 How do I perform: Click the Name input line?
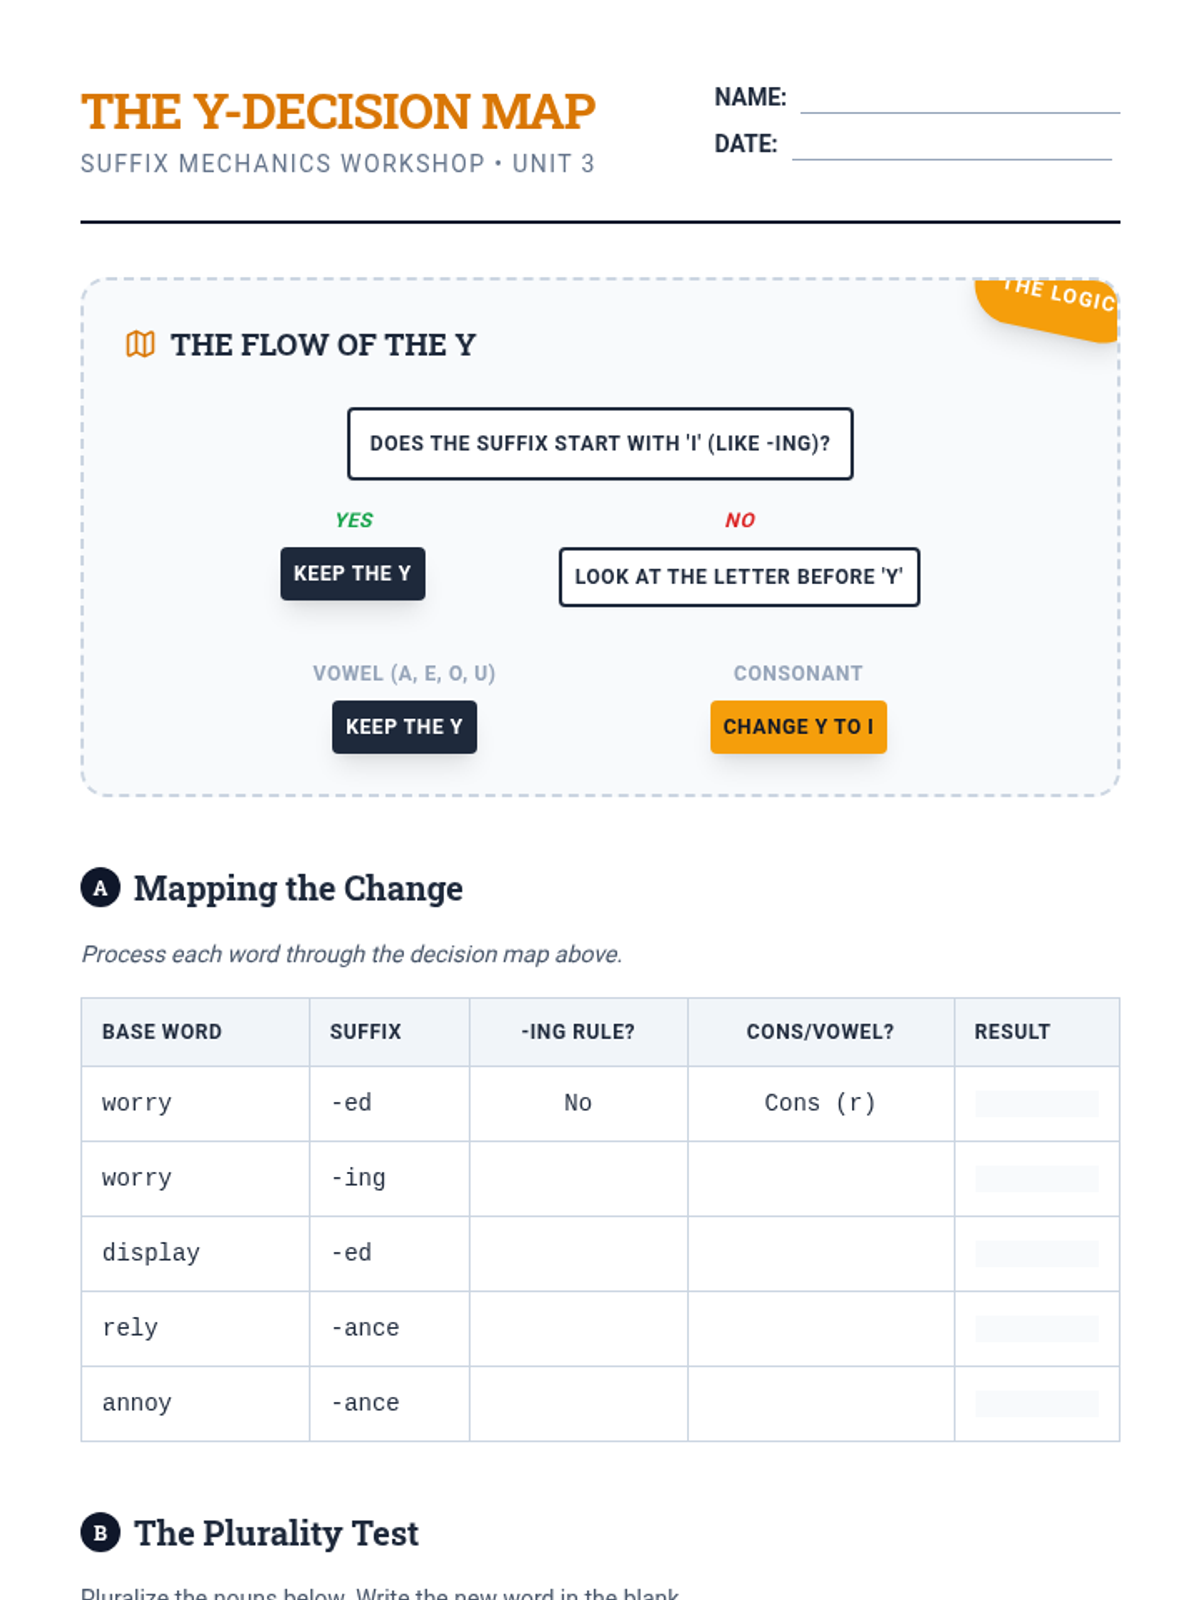tap(959, 99)
